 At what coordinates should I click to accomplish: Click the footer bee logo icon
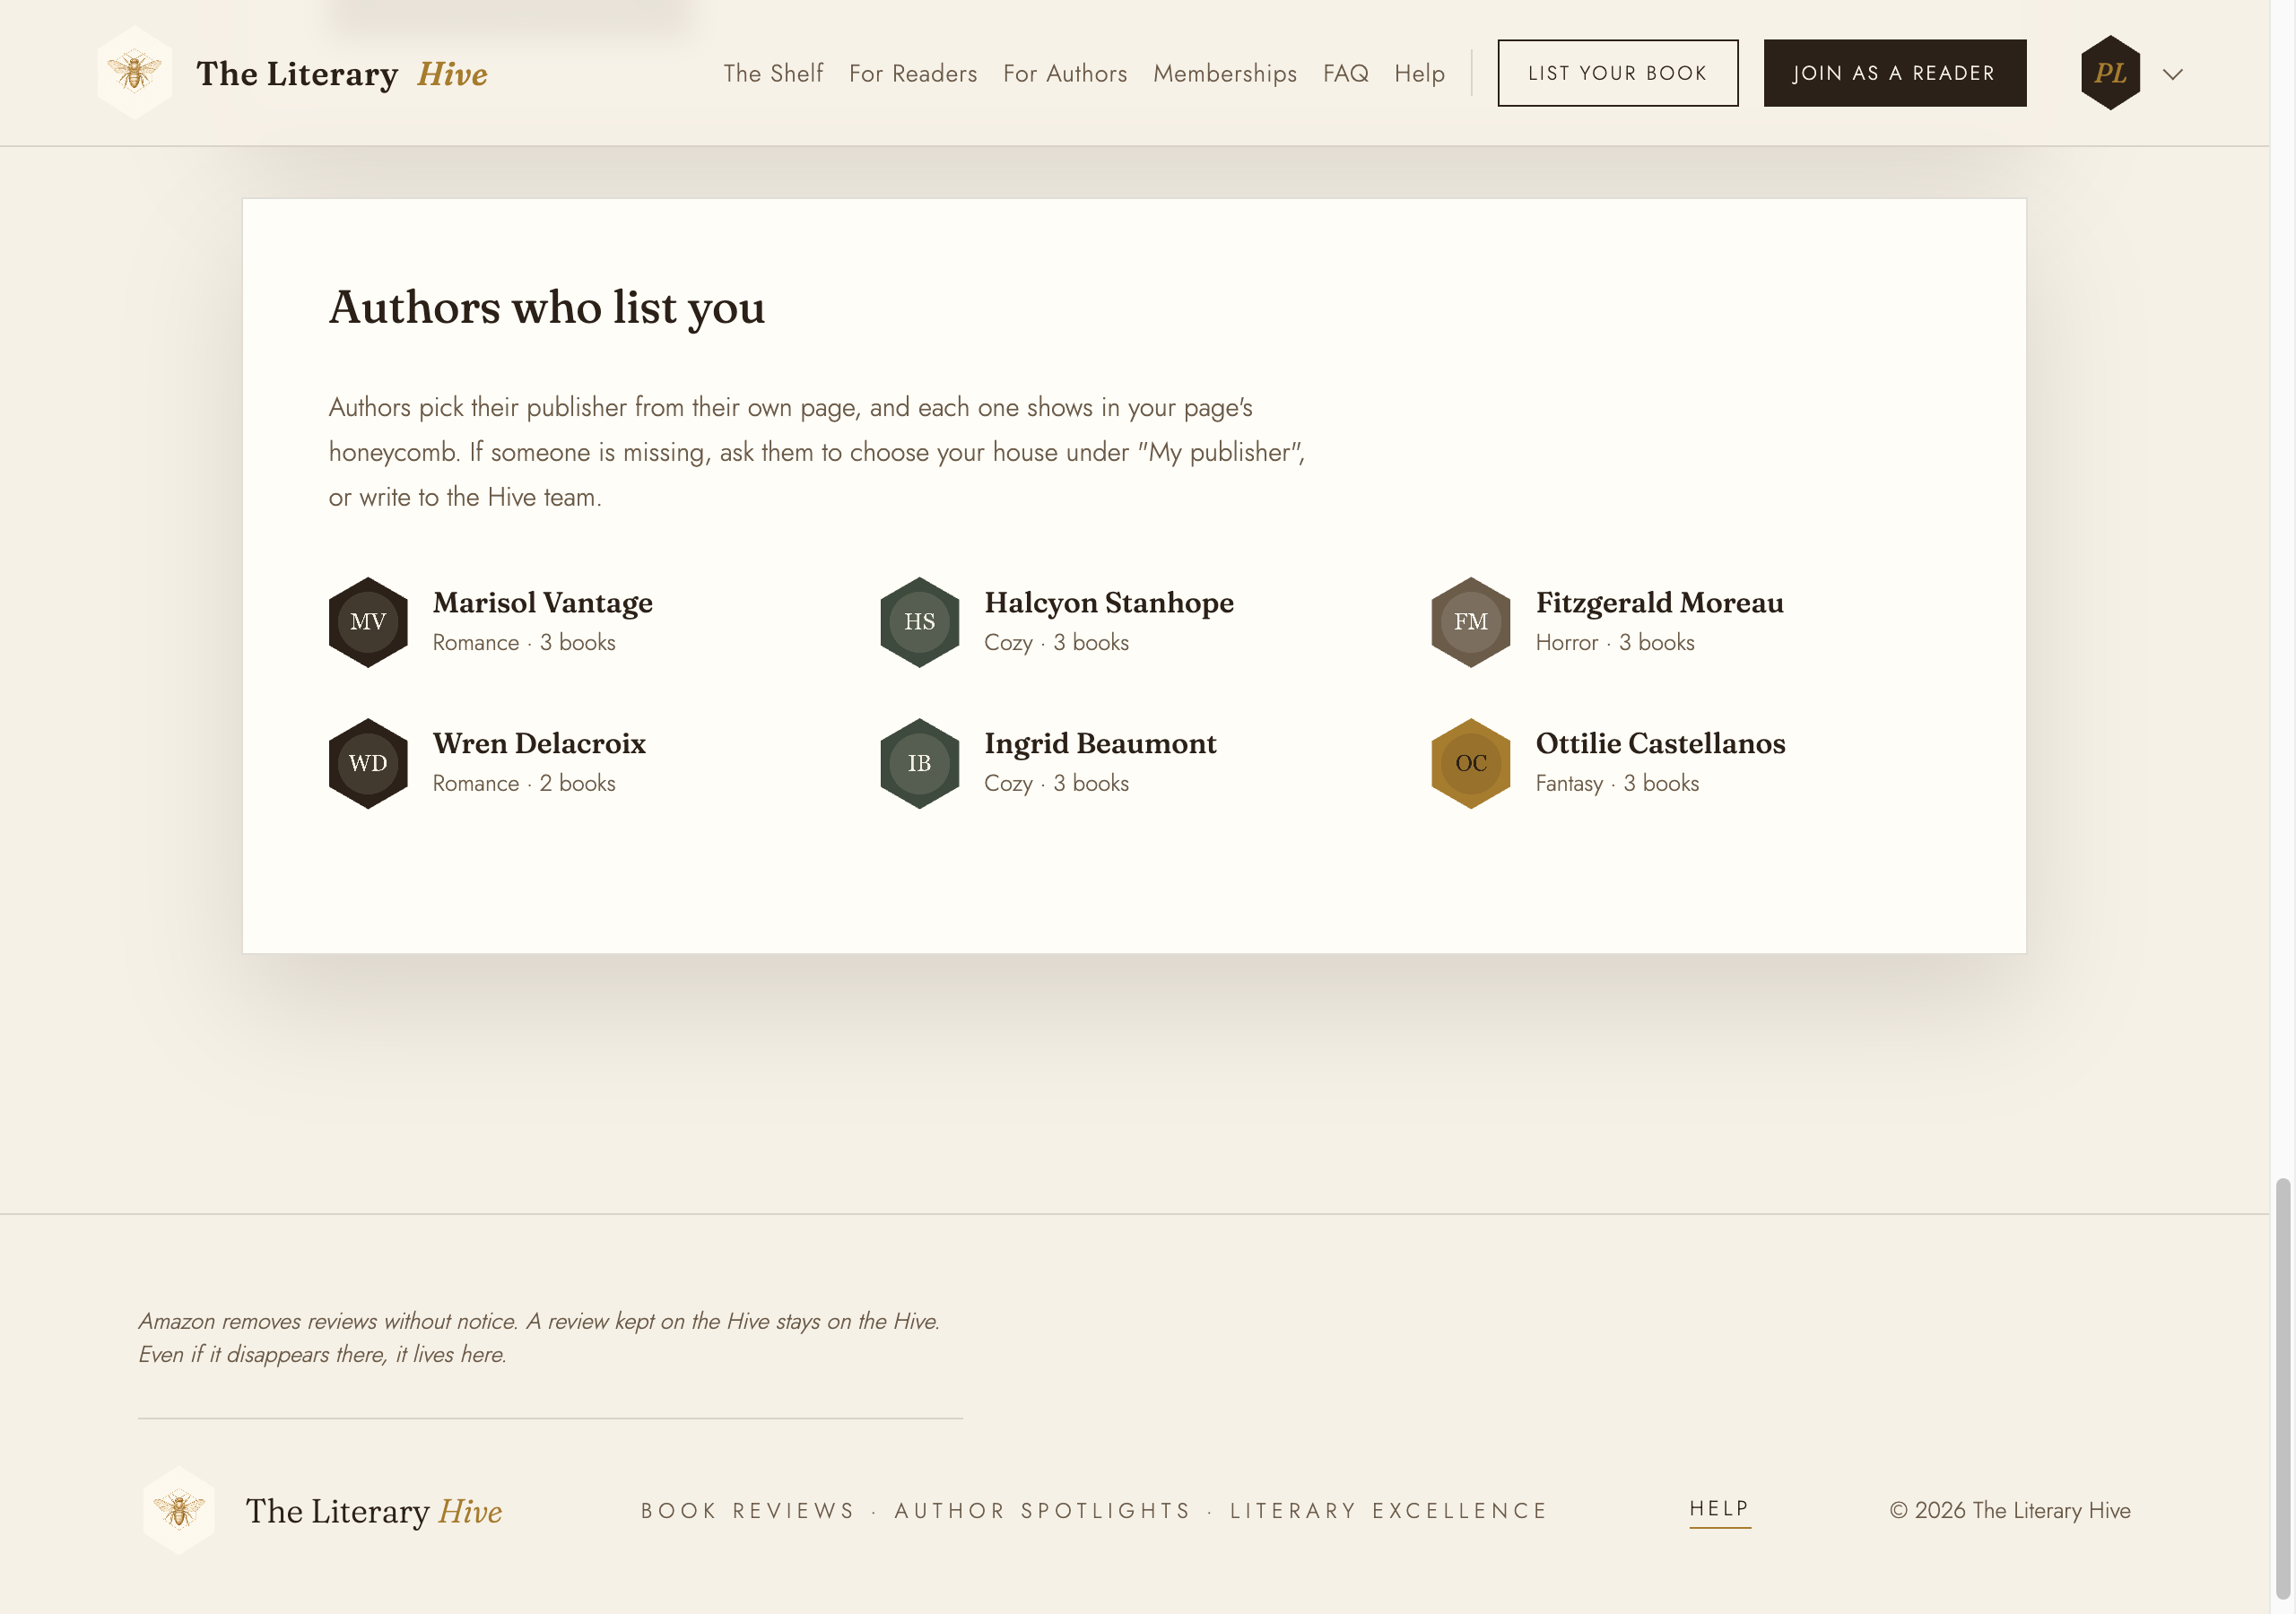click(179, 1510)
